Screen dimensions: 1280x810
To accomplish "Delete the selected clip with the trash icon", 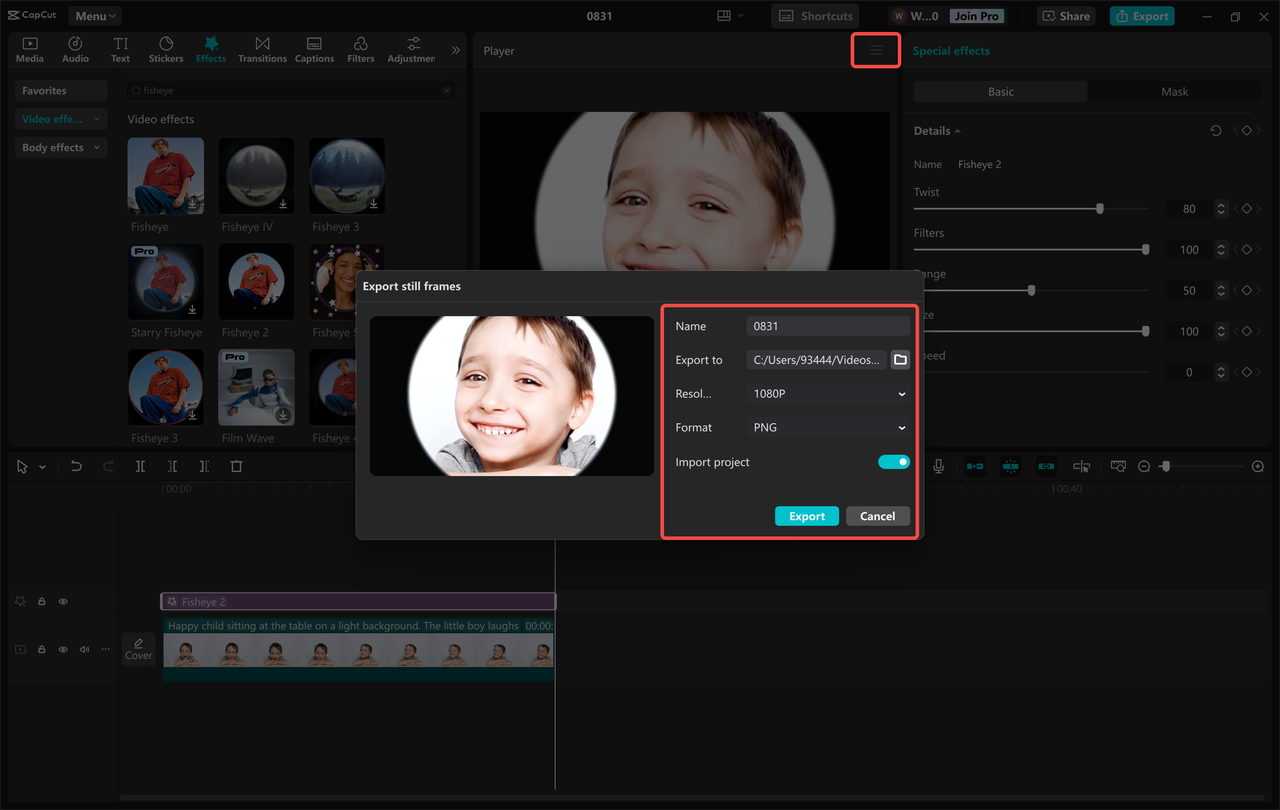I will click(x=236, y=466).
